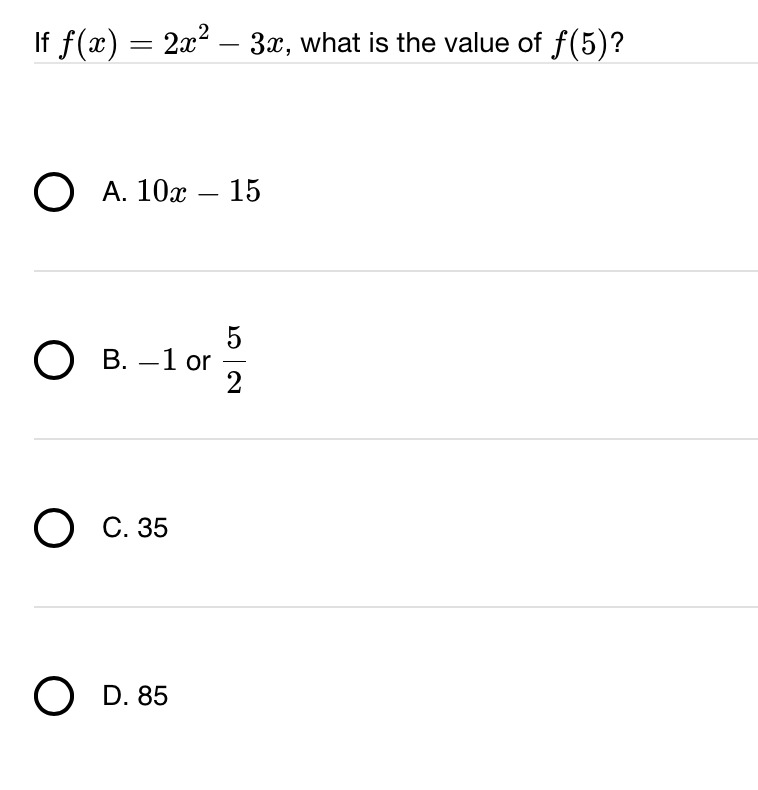The width and height of the screenshot is (758, 790).
Task: Click the 2x² − 3x formula in the question
Action: (x=226, y=41)
